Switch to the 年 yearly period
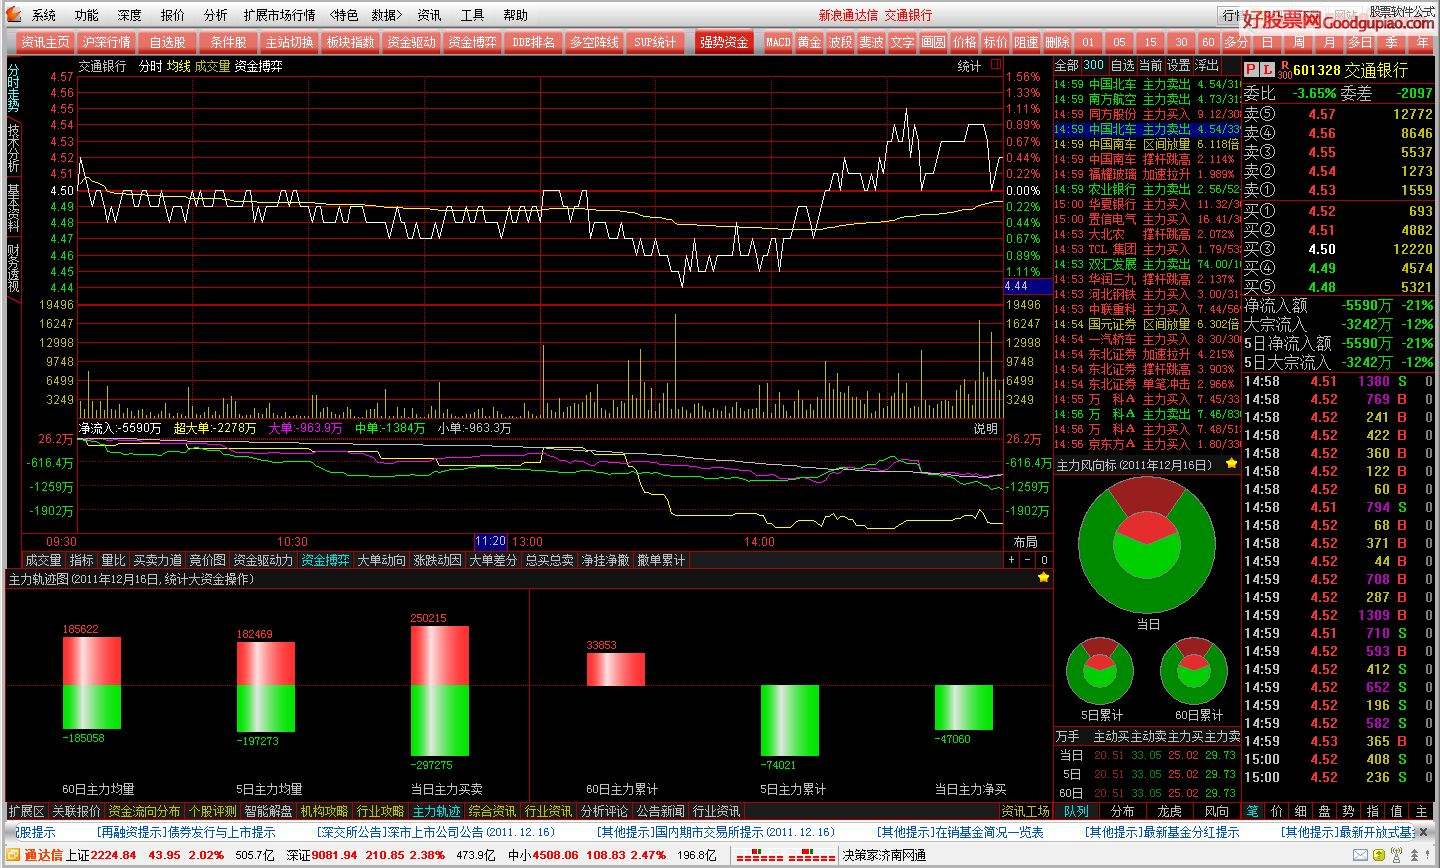1440x868 pixels. point(1421,42)
